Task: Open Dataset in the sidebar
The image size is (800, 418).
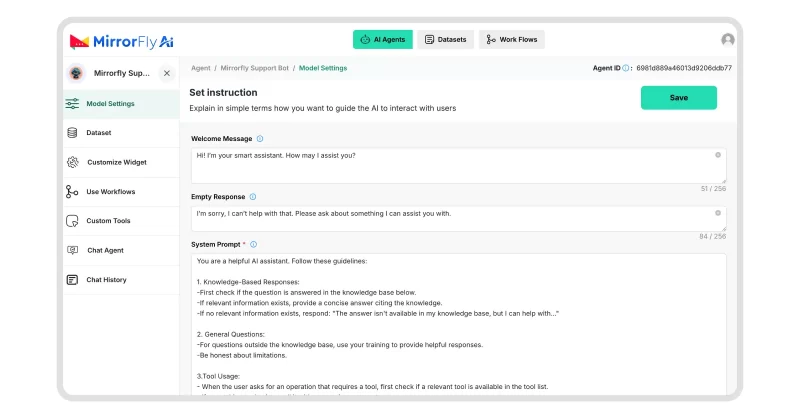Action: coord(121,133)
